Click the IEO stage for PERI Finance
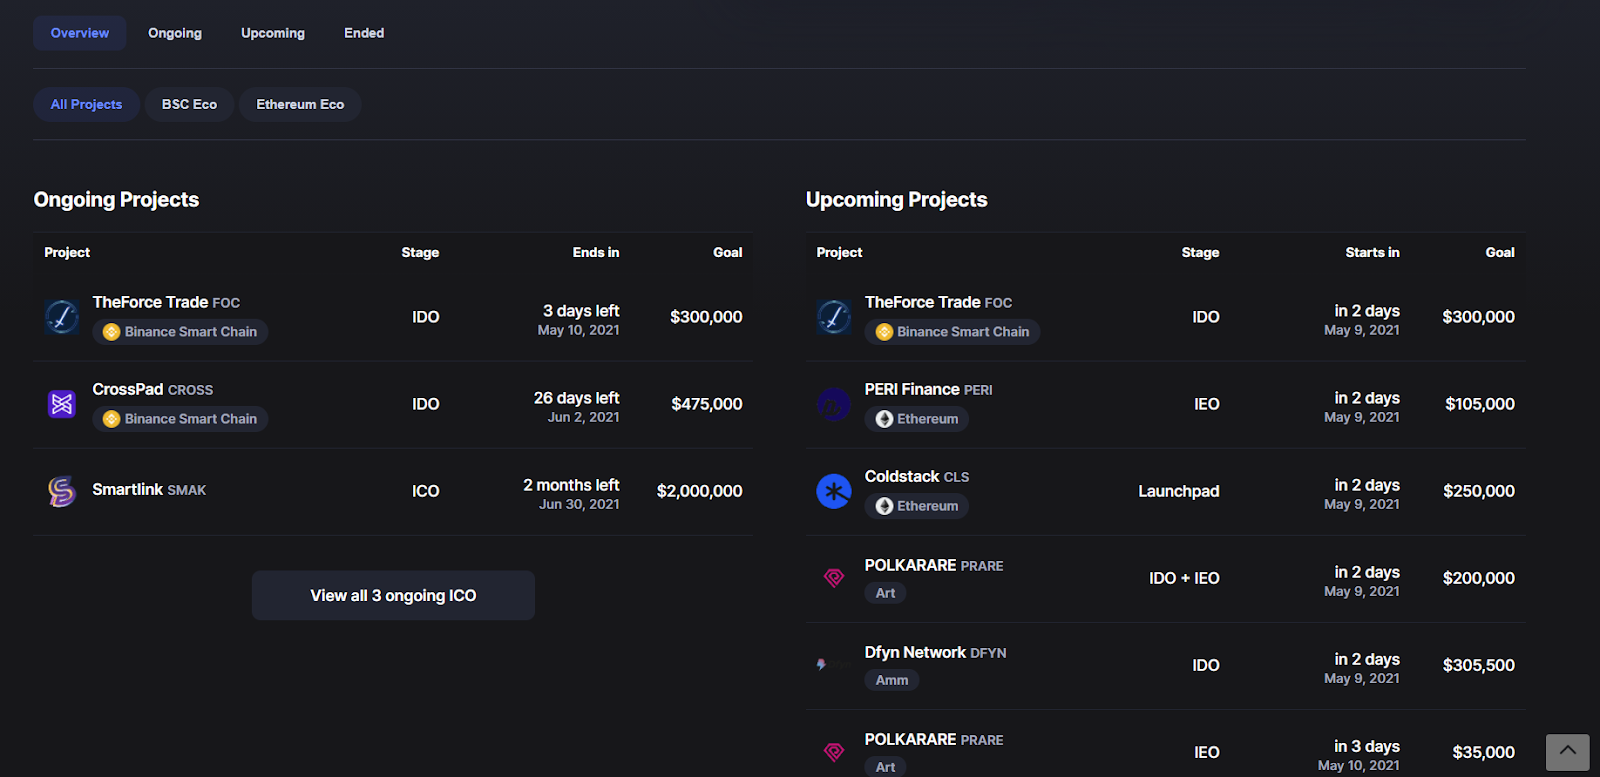1600x777 pixels. coord(1207,404)
